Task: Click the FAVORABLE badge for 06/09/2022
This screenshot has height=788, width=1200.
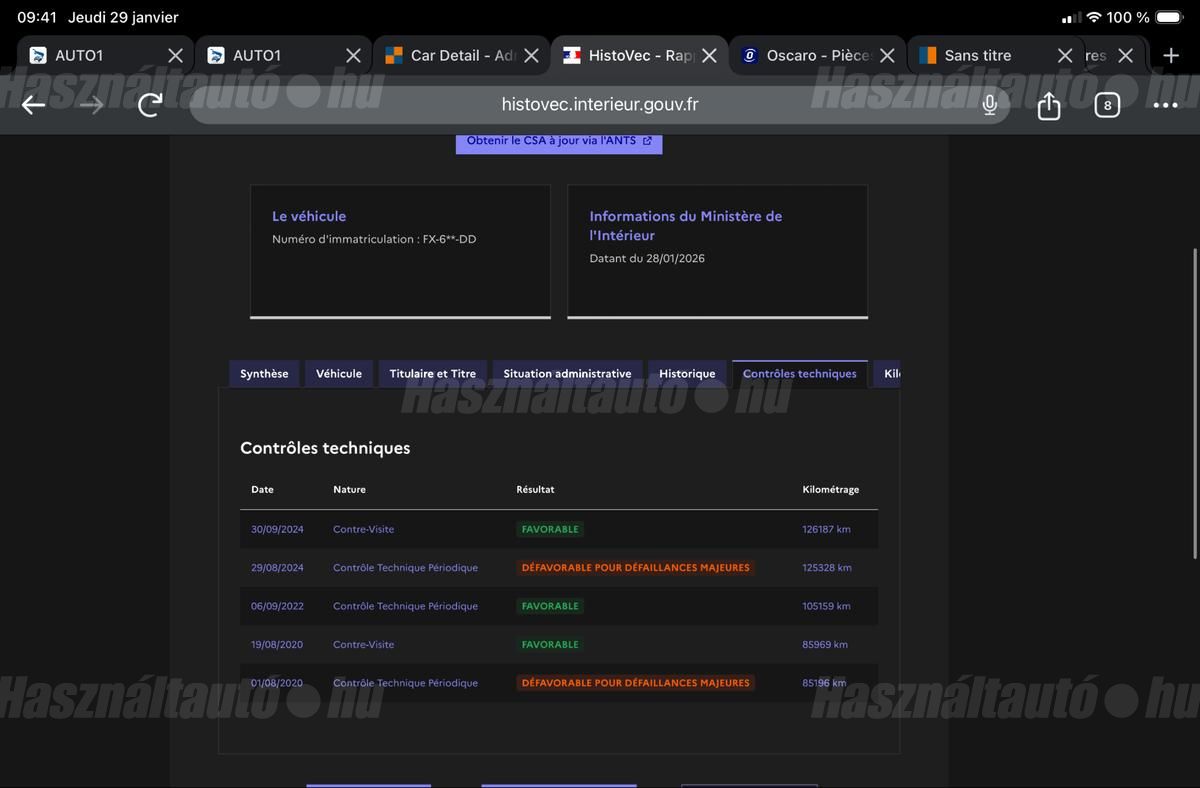Action: coord(550,606)
